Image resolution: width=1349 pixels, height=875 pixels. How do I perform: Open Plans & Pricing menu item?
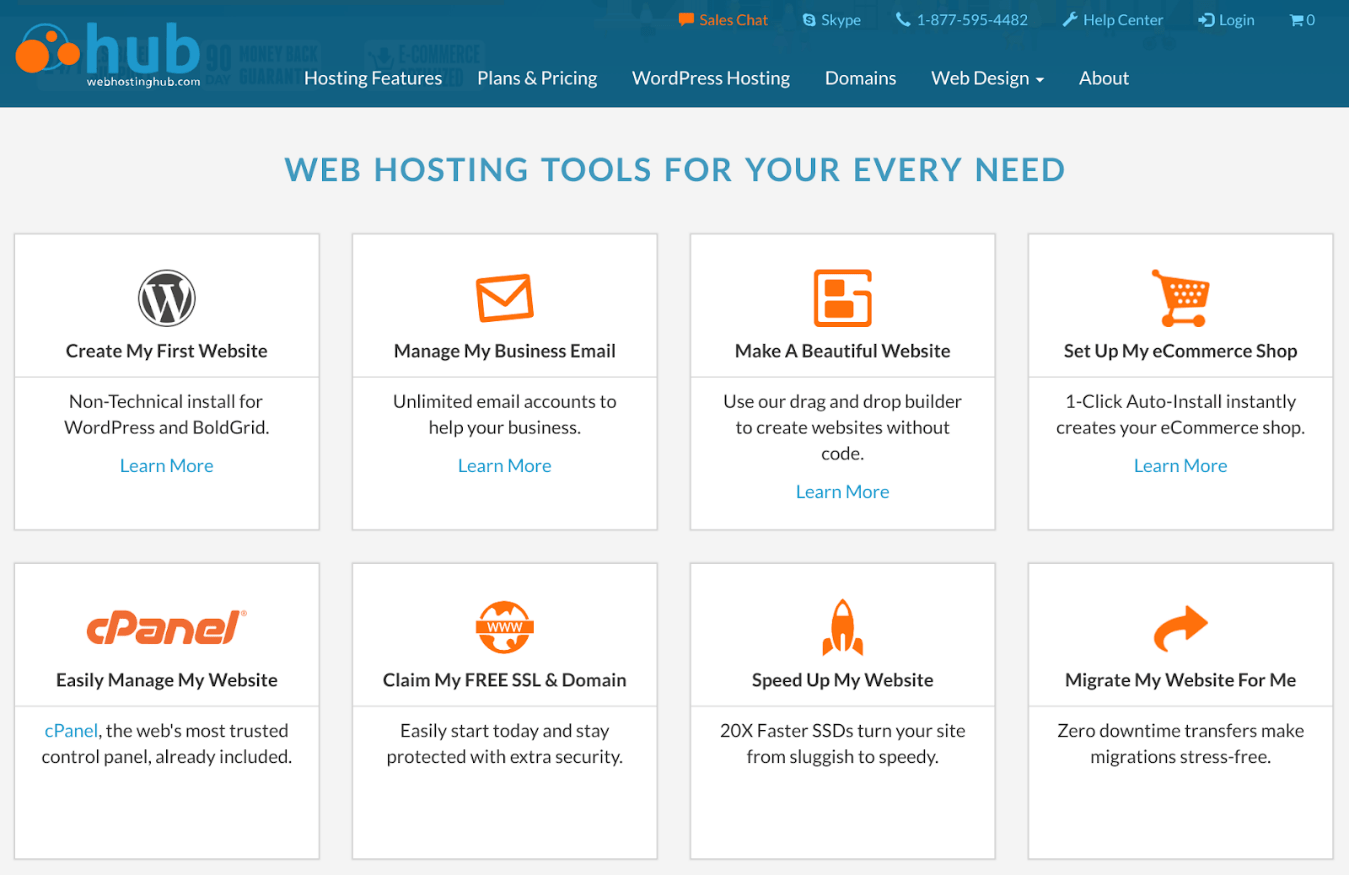[x=537, y=78]
